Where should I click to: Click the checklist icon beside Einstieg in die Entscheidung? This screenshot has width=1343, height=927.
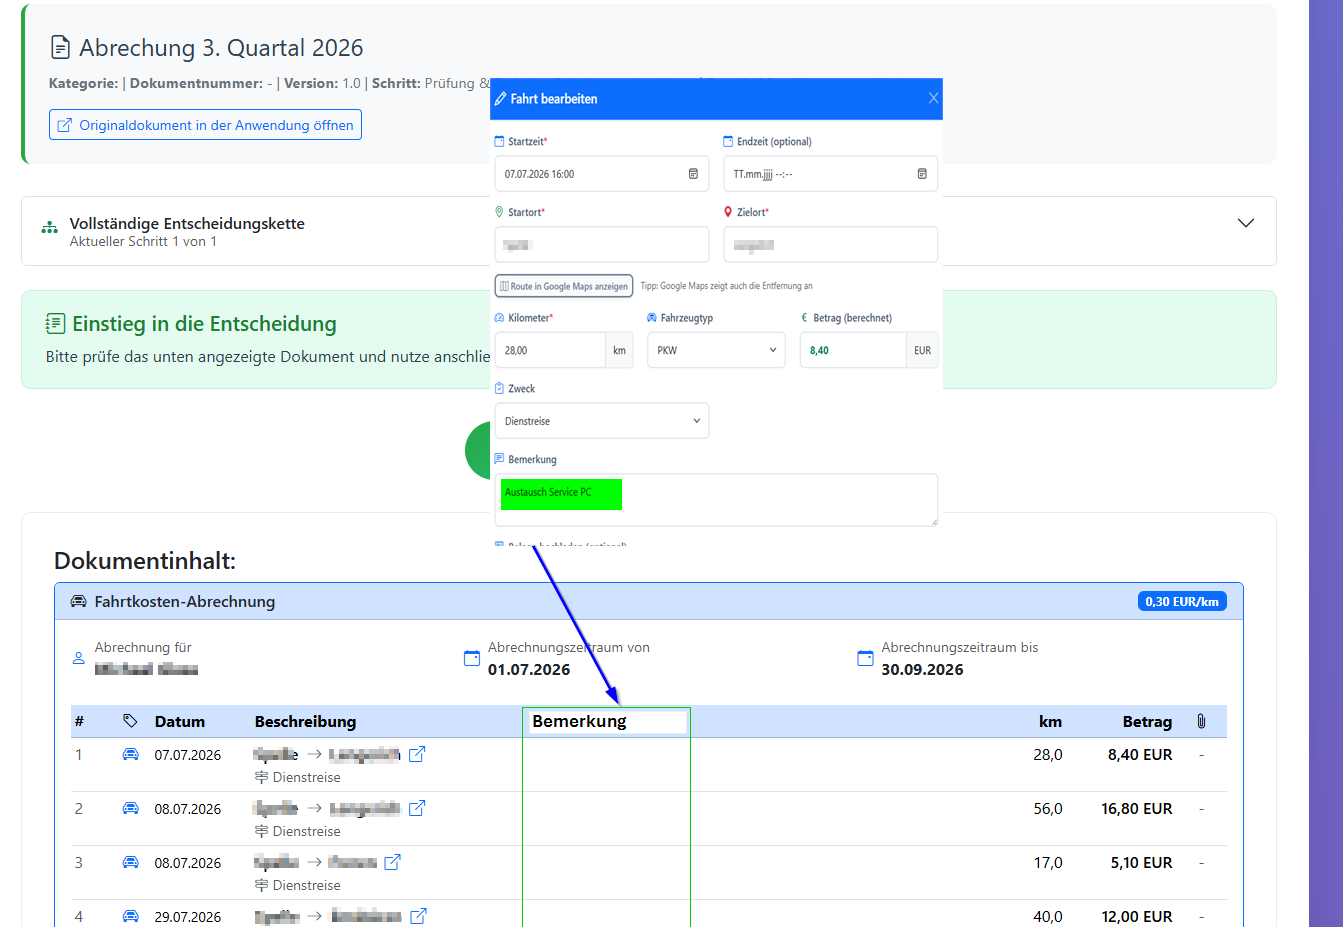pos(55,323)
